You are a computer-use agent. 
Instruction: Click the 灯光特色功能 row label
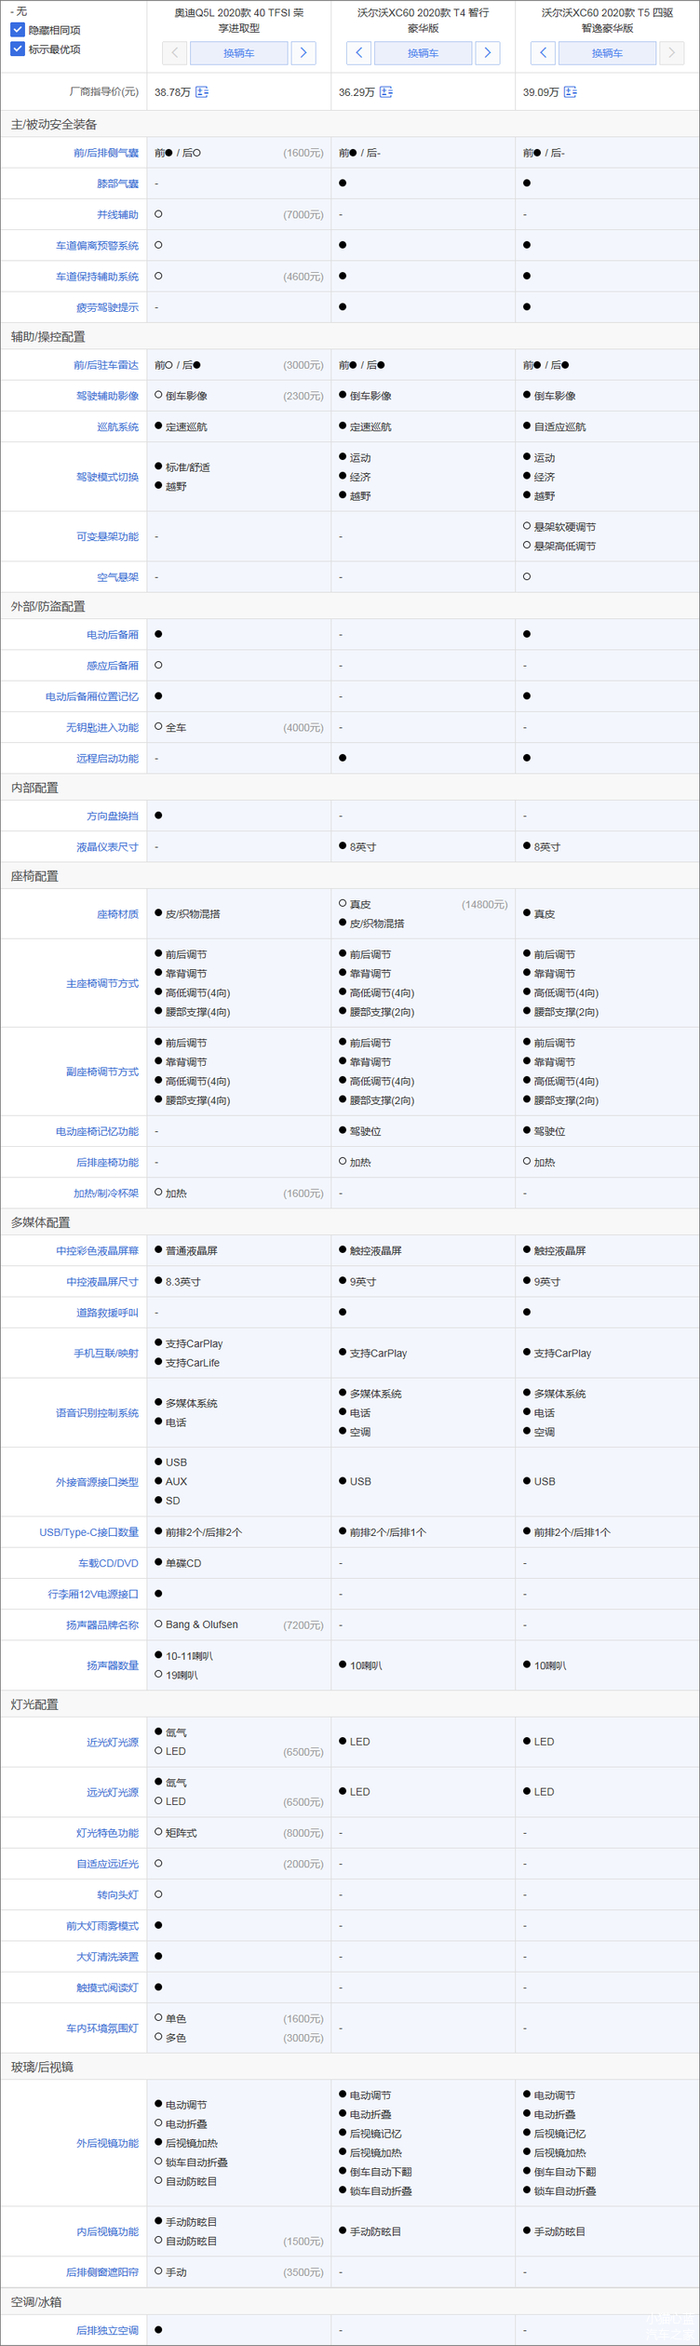point(108,1834)
